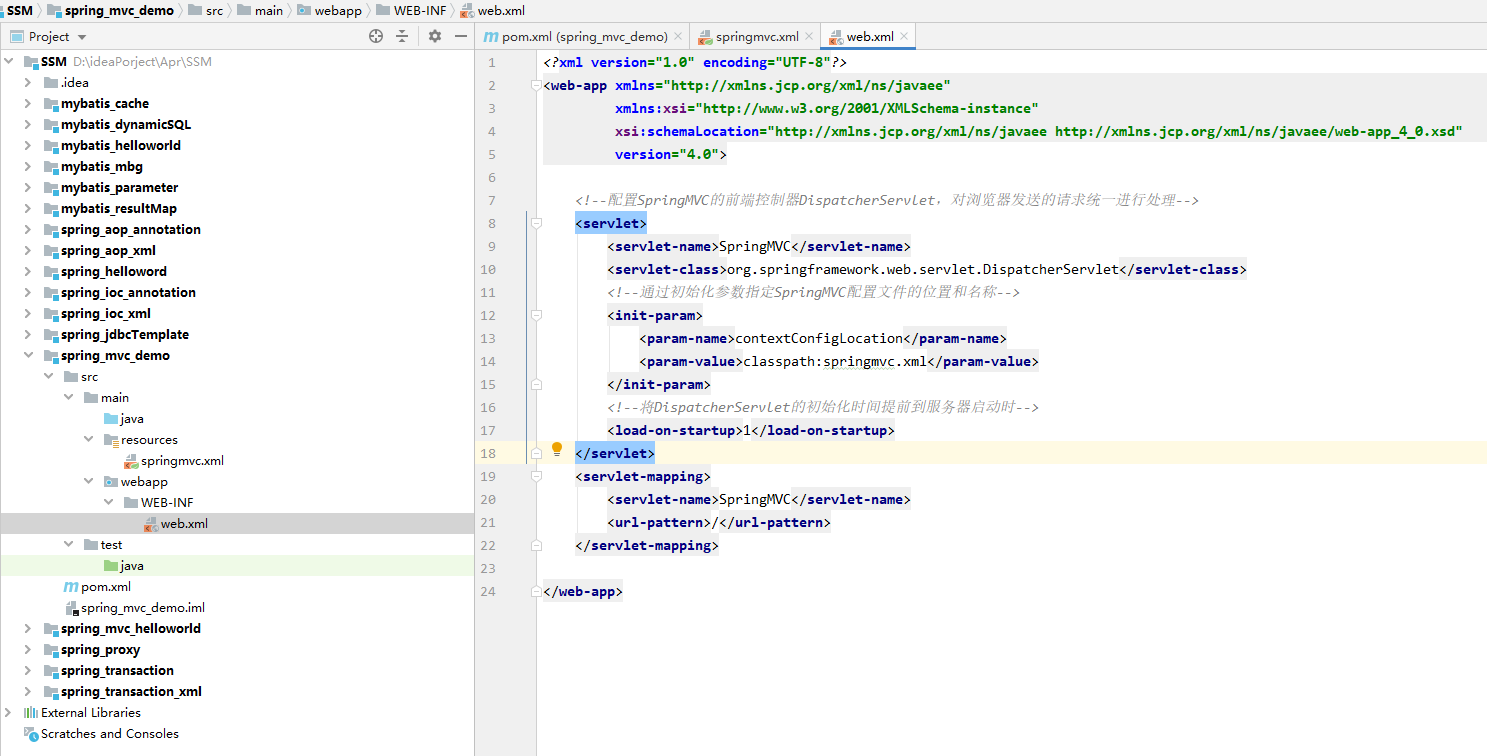Expand External Libraries node
The width and height of the screenshot is (1487, 756).
coord(9,713)
